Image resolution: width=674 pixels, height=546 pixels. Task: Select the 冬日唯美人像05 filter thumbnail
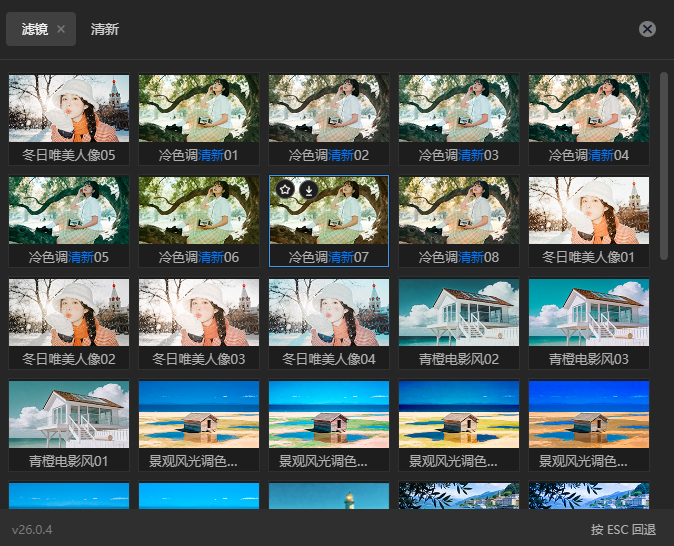click(69, 108)
